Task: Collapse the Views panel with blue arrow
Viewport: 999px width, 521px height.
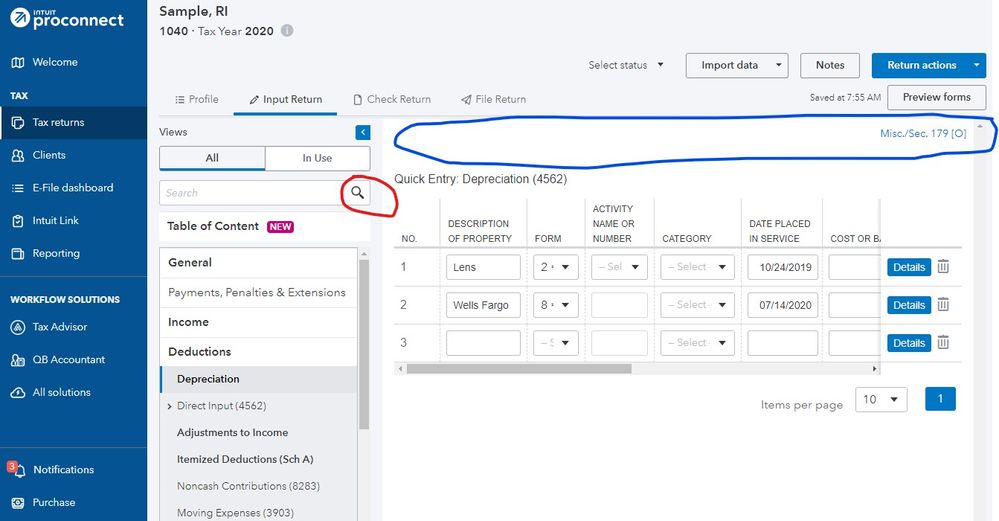Action: tap(363, 132)
